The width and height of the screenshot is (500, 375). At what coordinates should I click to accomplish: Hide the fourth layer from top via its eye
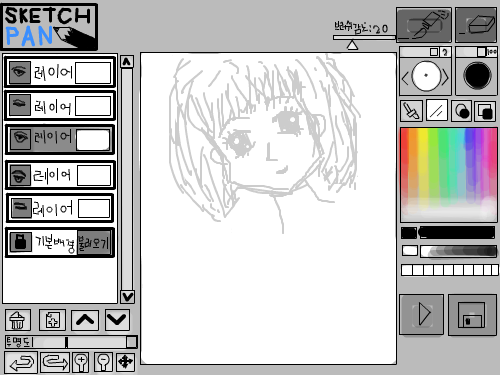pyautogui.click(x=20, y=175)
